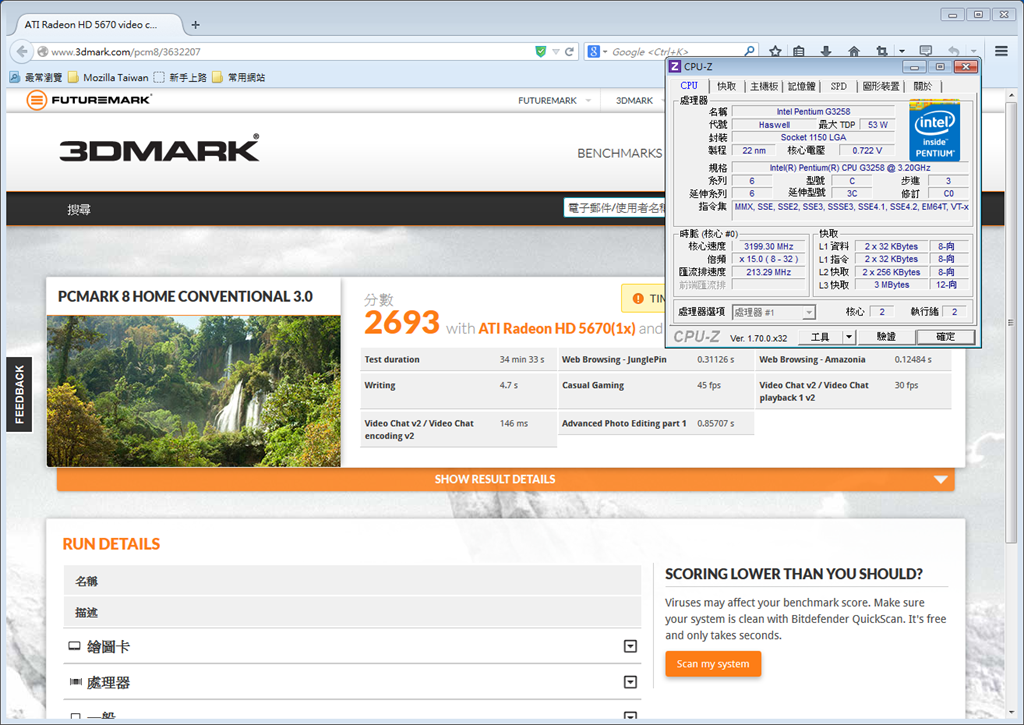Click the Scan my system button
This screenshot has width=1024, height=725.
pyautogui.click(x=713, y=664)
